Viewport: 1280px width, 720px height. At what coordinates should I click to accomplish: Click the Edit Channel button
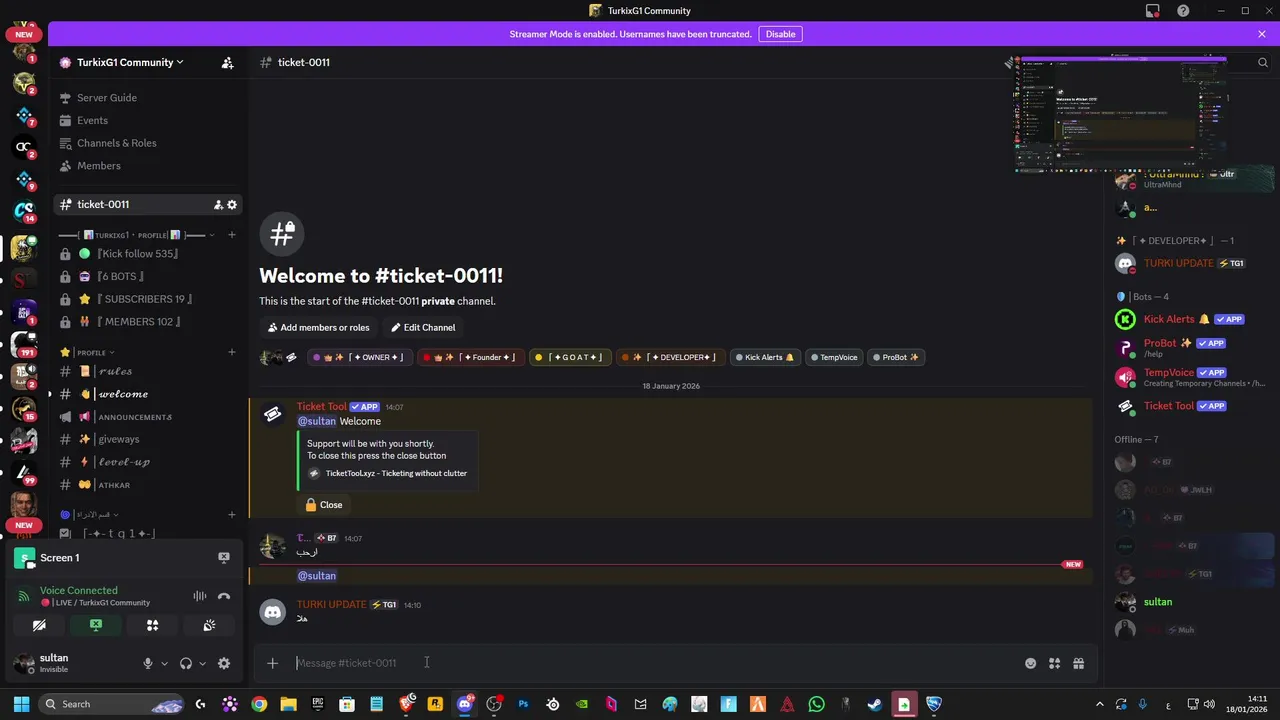click(x=423, y=327)
